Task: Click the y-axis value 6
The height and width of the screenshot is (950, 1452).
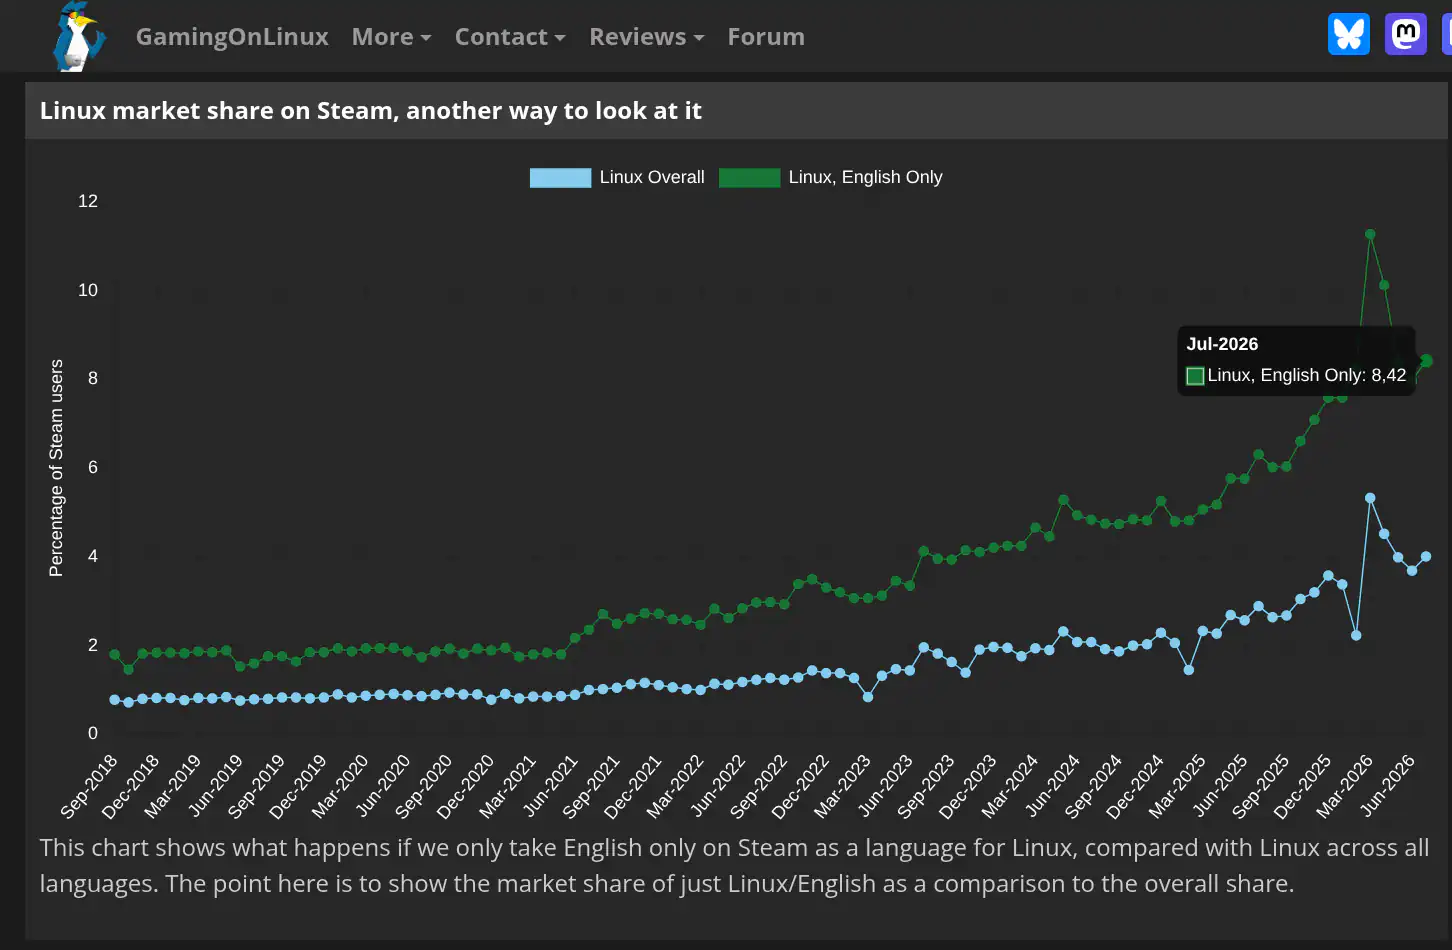Action: 93,467
